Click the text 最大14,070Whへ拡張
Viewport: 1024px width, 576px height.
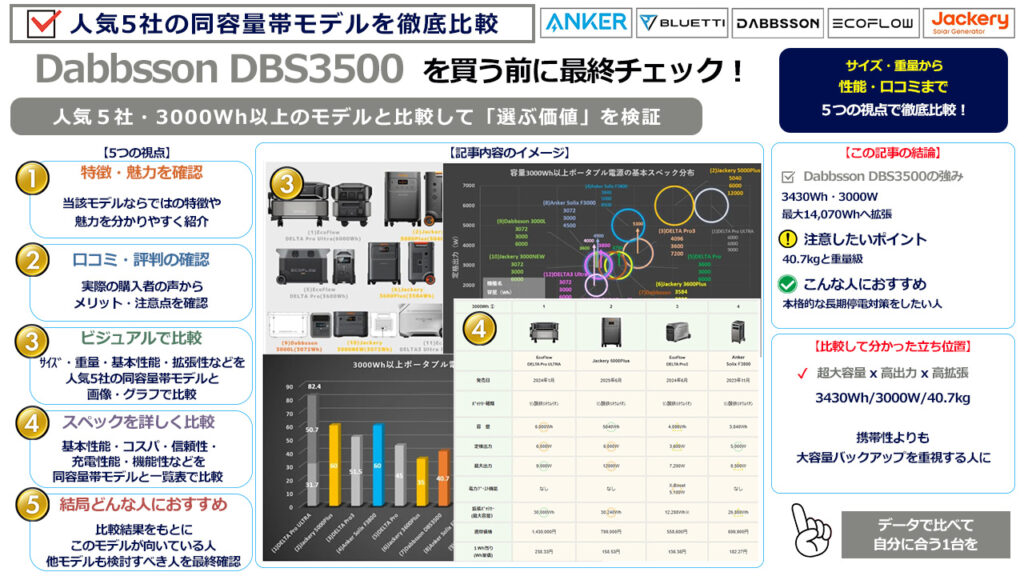[x=837, y=214]
